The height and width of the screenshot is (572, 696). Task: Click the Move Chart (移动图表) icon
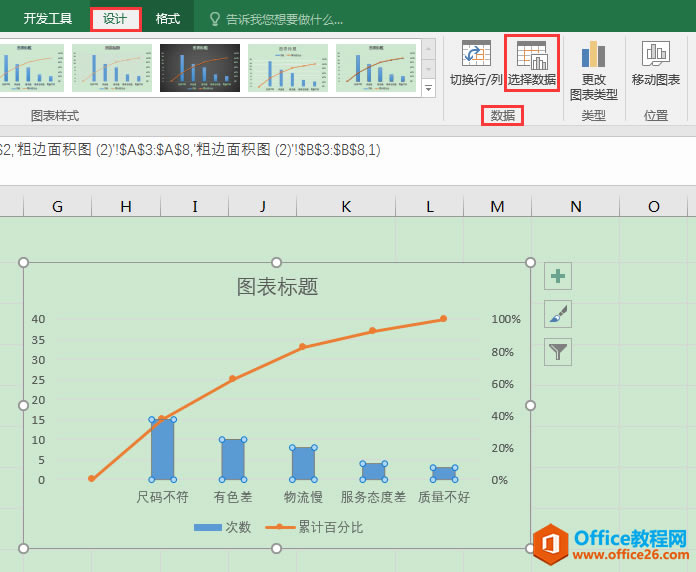click(x=656, y=53)
